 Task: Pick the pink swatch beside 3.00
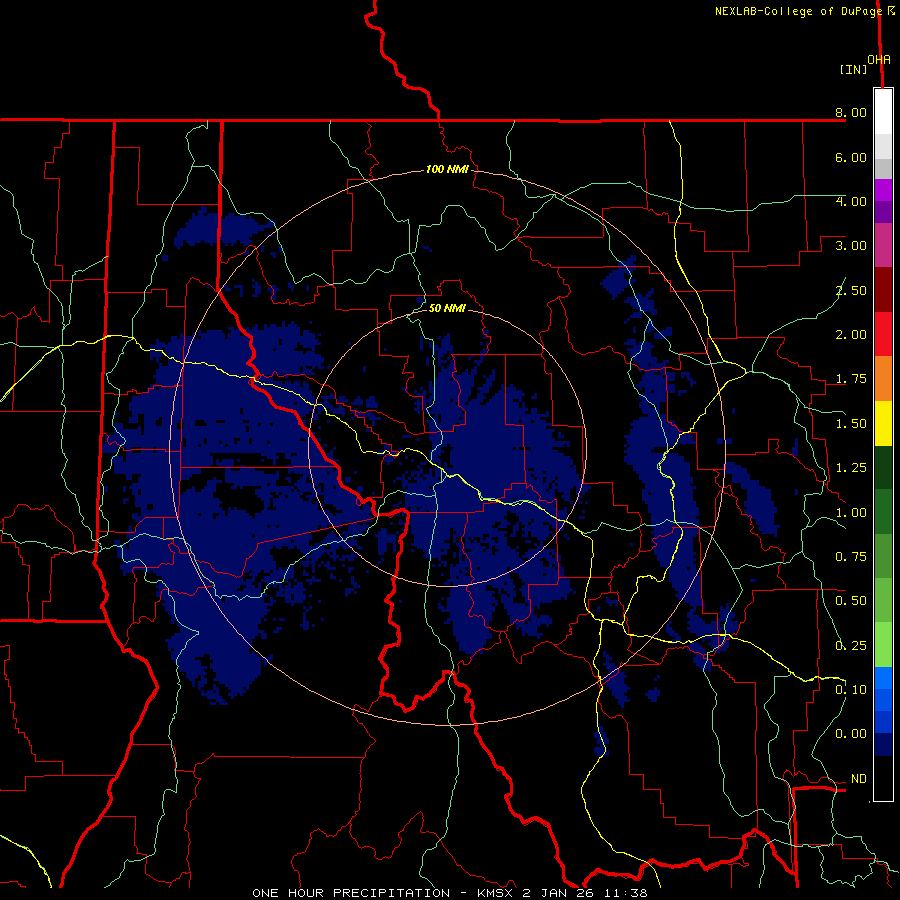[883, 245]
